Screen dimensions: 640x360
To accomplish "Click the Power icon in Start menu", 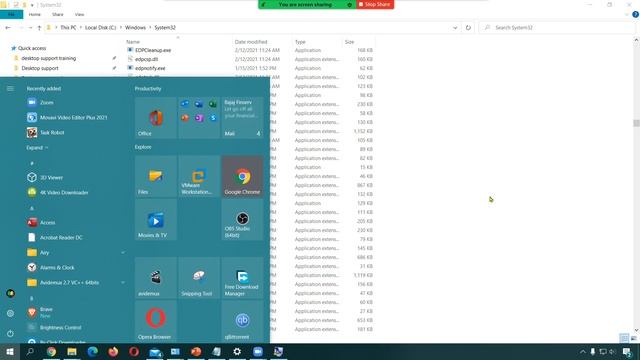I will click(11, 333).
